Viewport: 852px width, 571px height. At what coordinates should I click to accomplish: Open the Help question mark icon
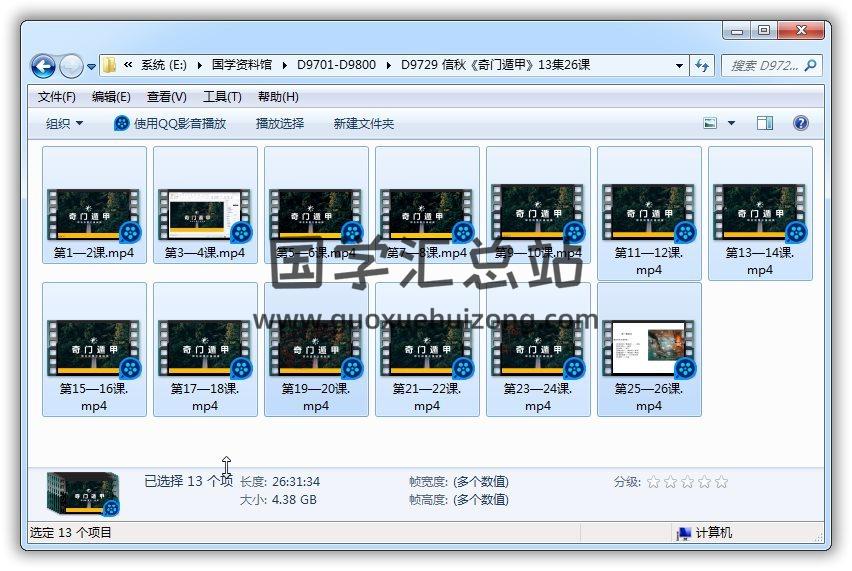tap(800, 123)
